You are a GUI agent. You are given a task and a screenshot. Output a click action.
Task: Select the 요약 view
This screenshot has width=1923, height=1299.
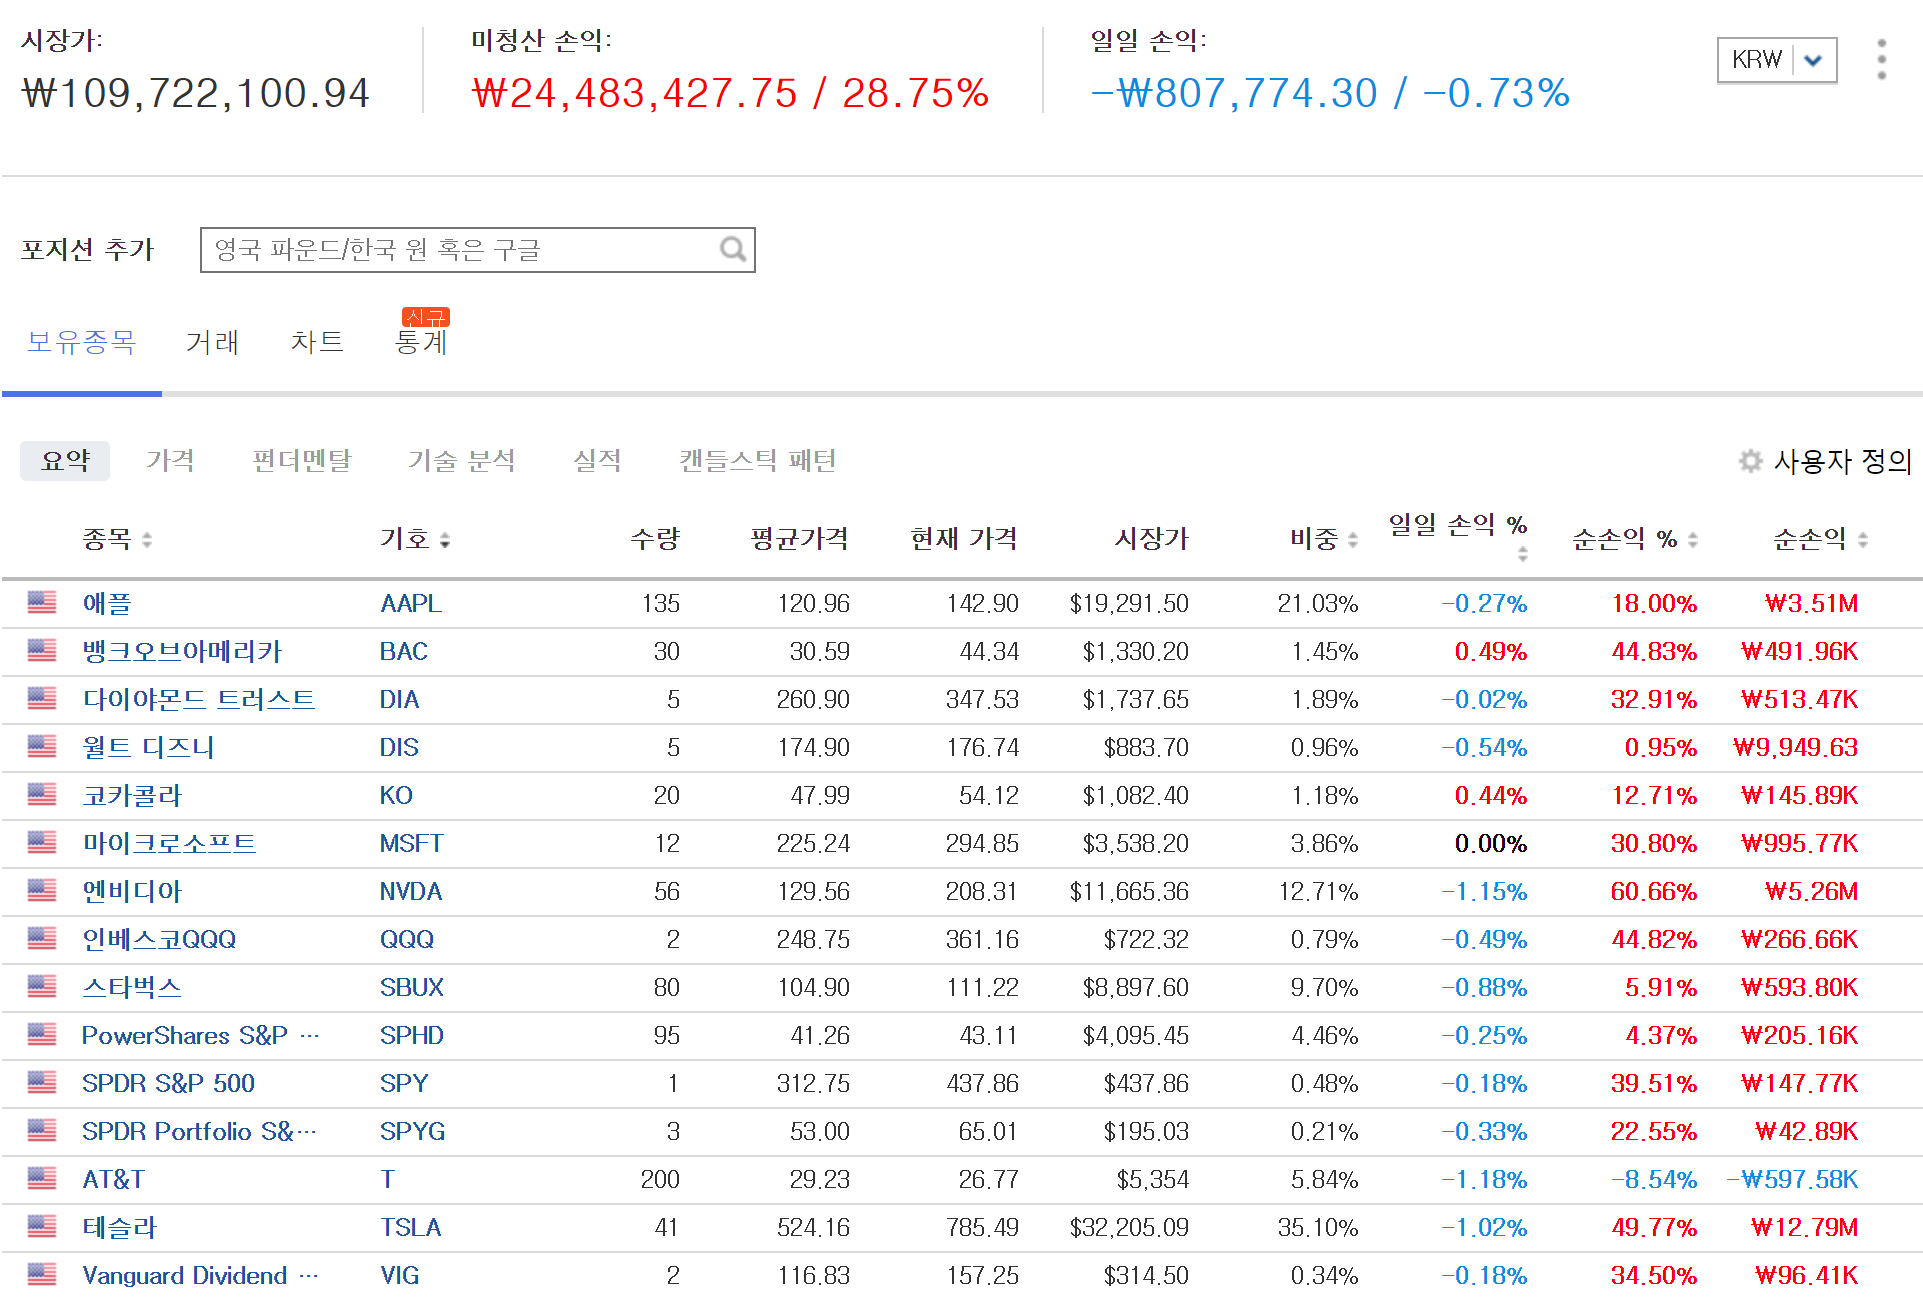point(65,461)
